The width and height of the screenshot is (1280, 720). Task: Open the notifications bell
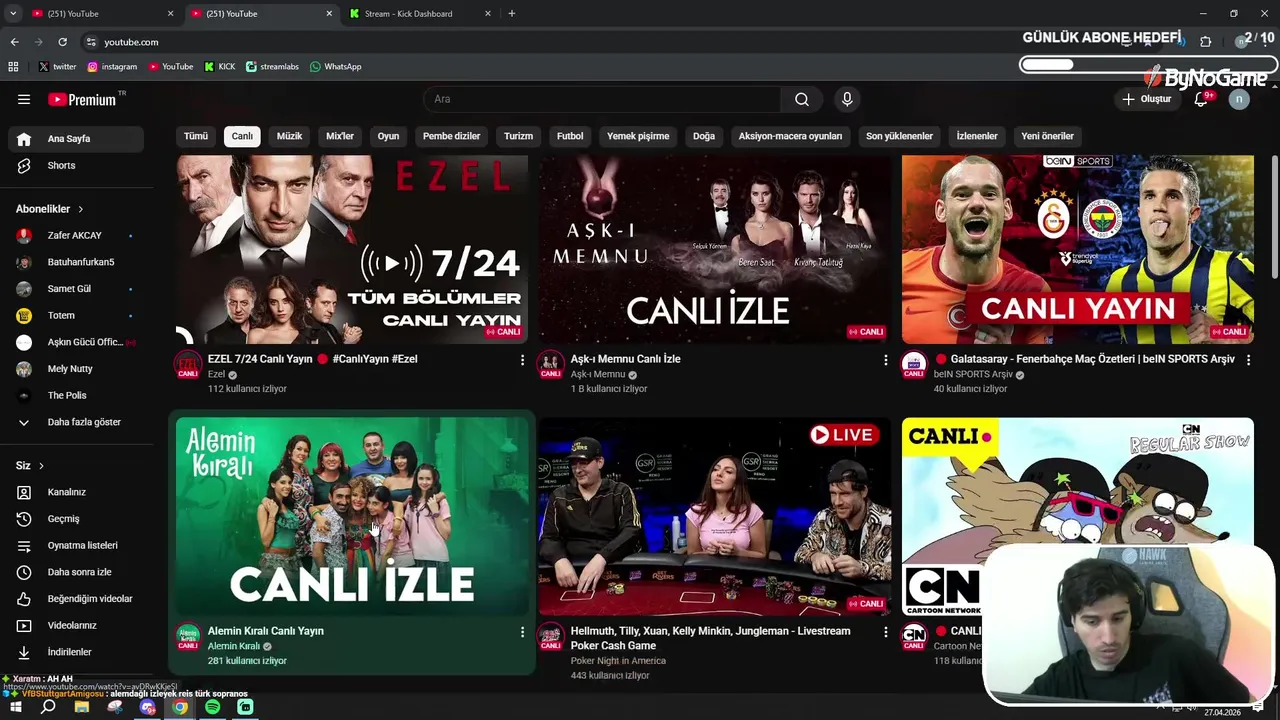1203,99
